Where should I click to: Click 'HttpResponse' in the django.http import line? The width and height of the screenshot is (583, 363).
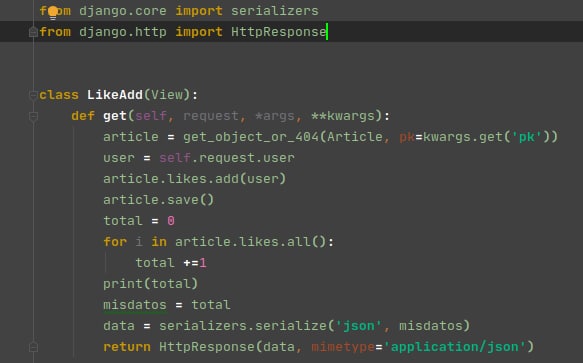pos(278,32)
